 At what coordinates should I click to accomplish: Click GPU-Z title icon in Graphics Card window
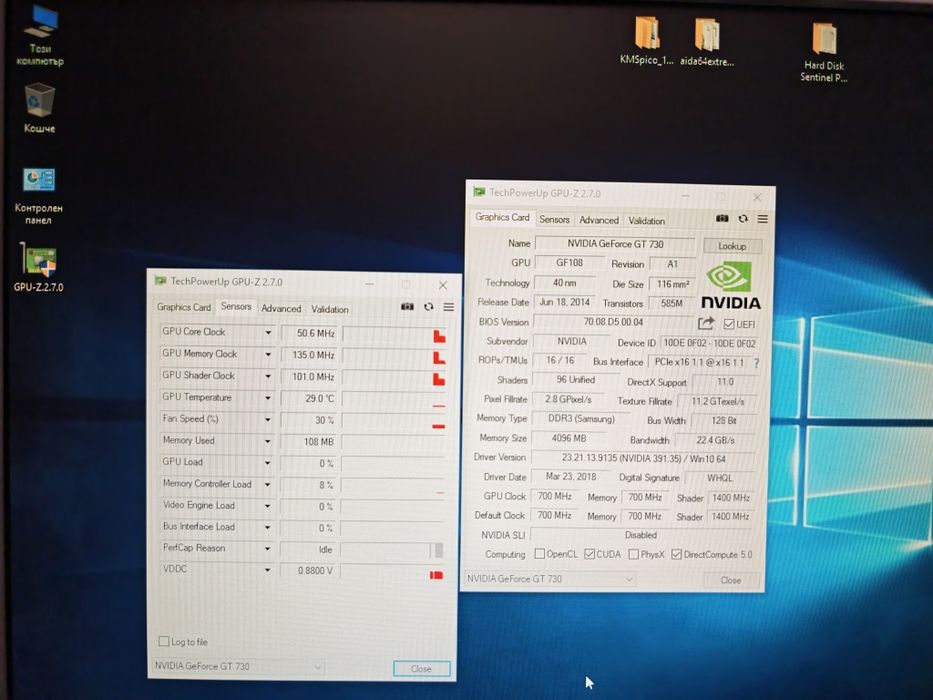479,192
